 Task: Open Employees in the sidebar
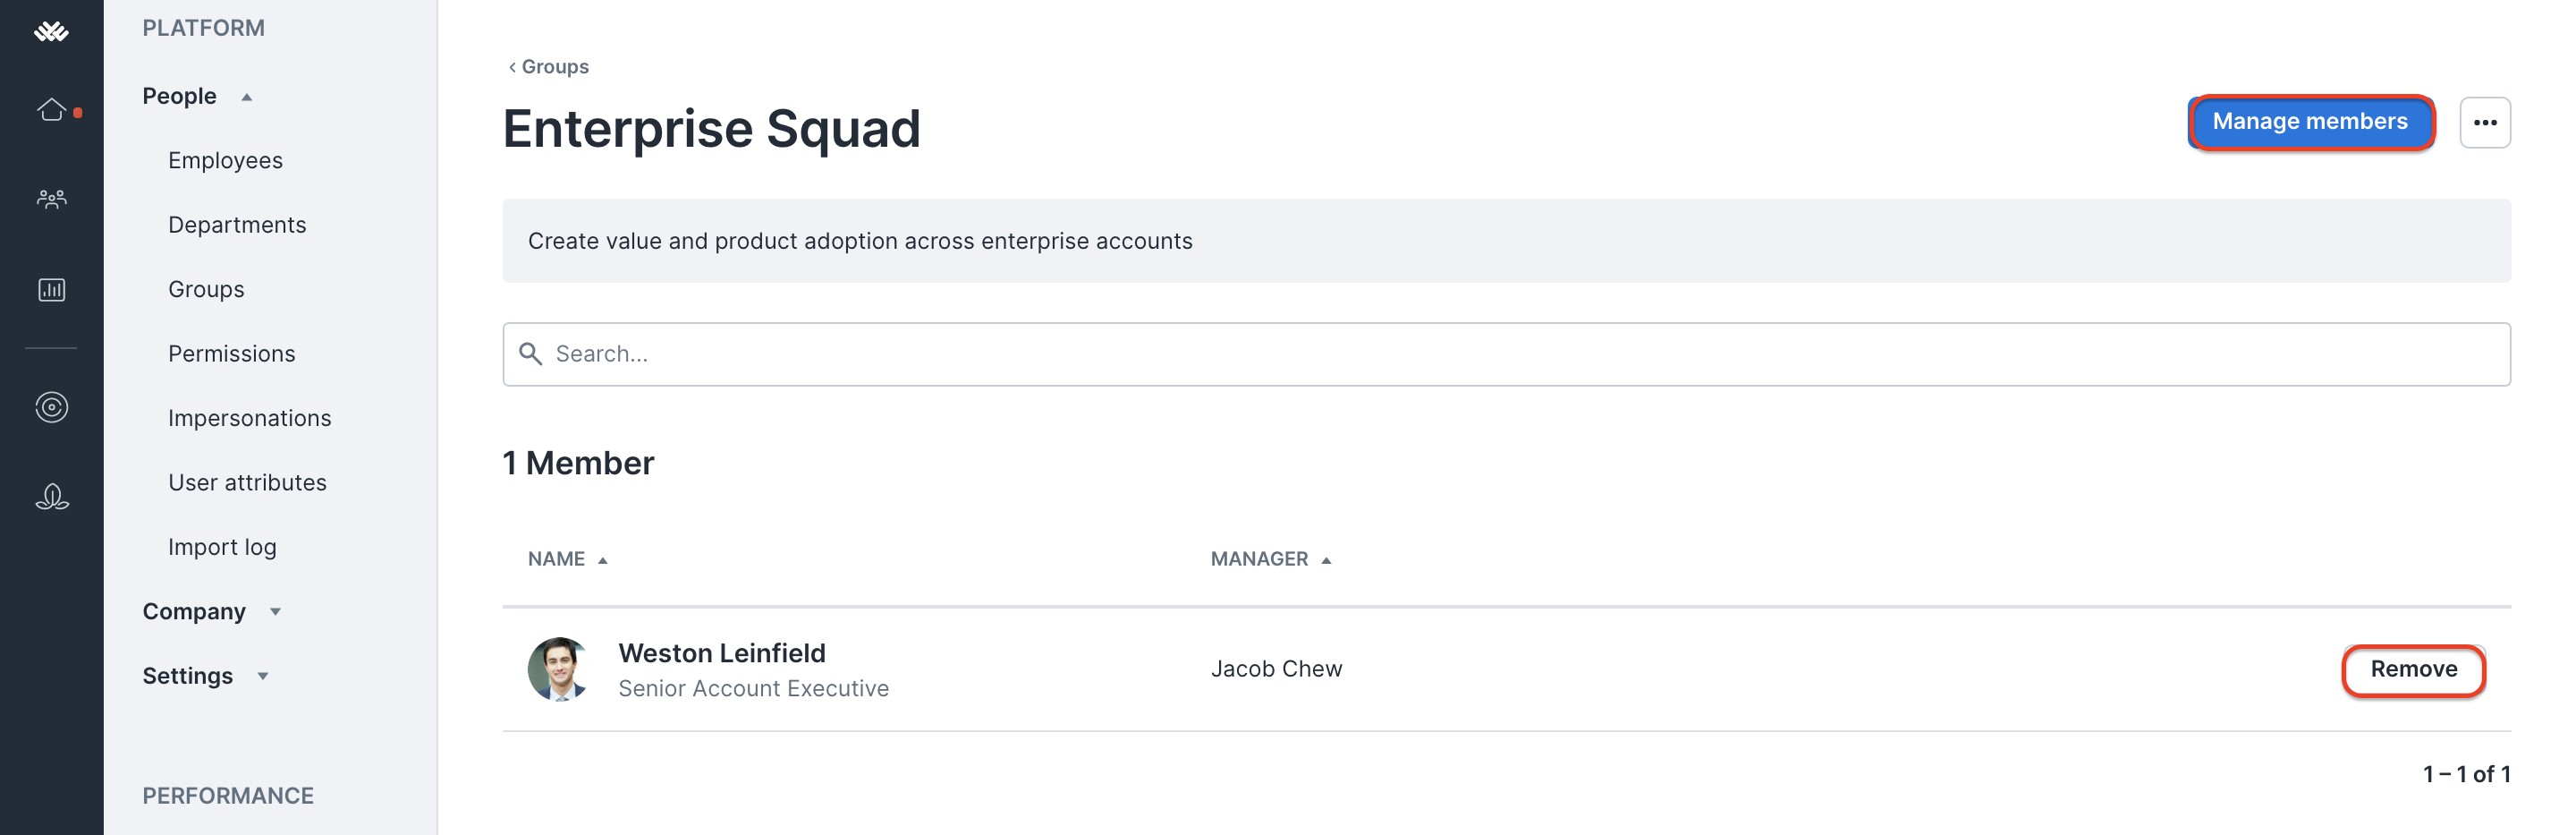[x=225, y=160]
